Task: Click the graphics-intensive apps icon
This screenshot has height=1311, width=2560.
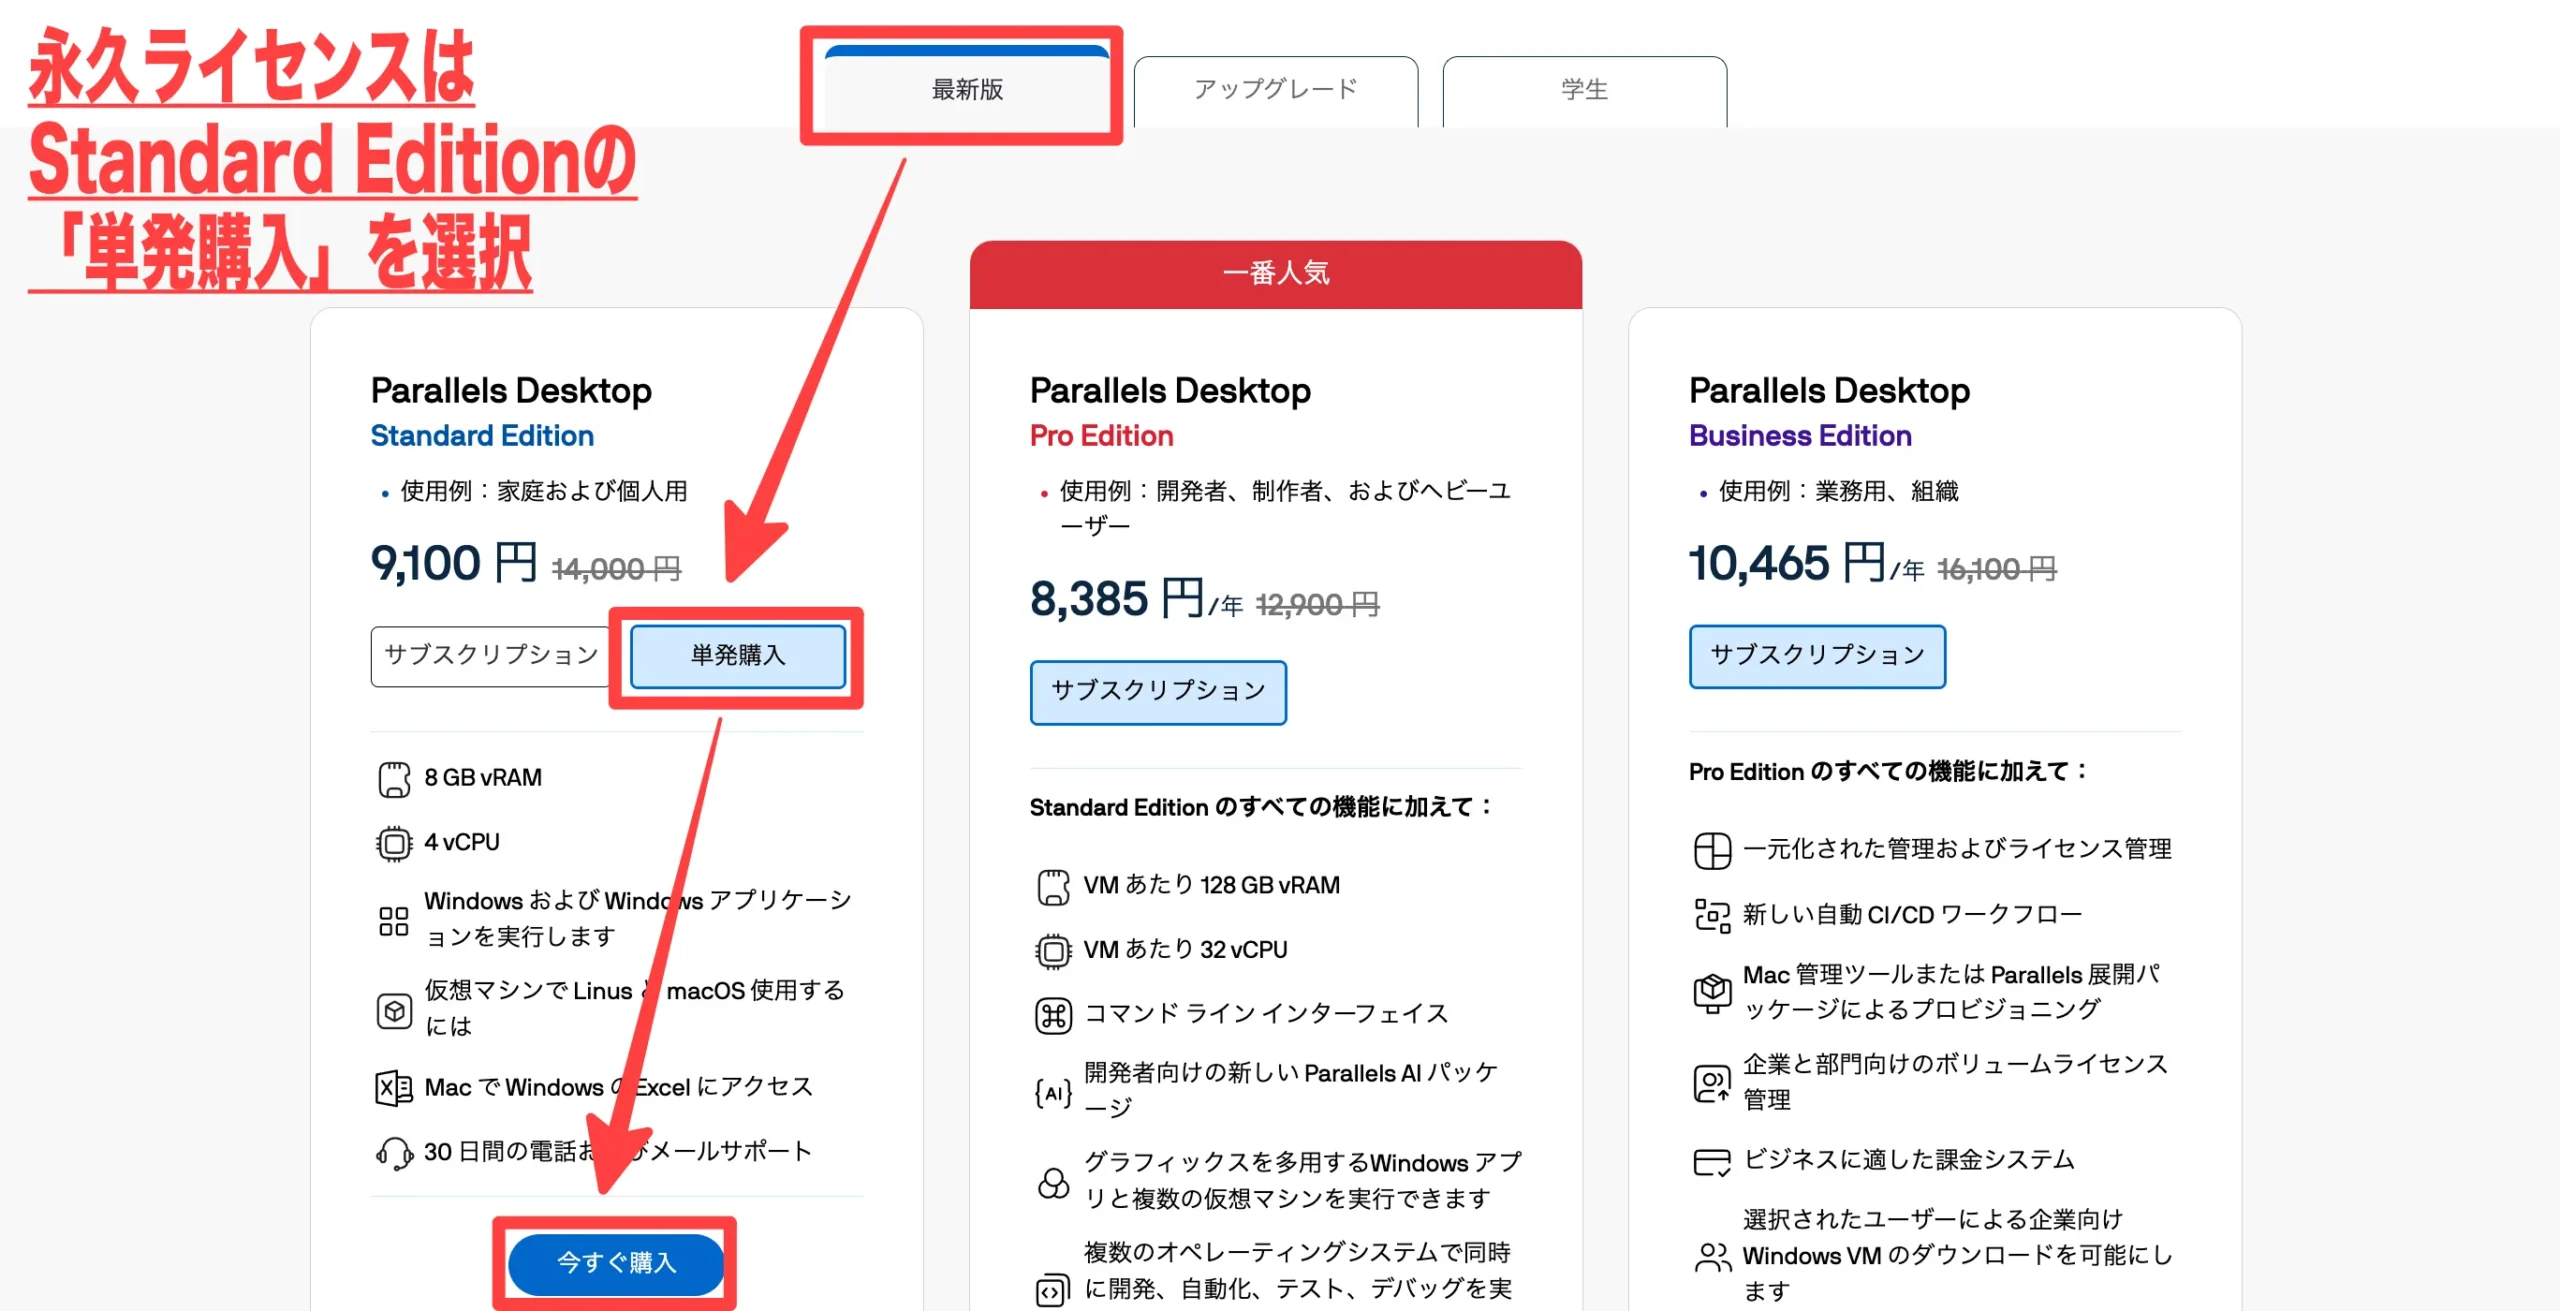Action: click(1053, 1183)
